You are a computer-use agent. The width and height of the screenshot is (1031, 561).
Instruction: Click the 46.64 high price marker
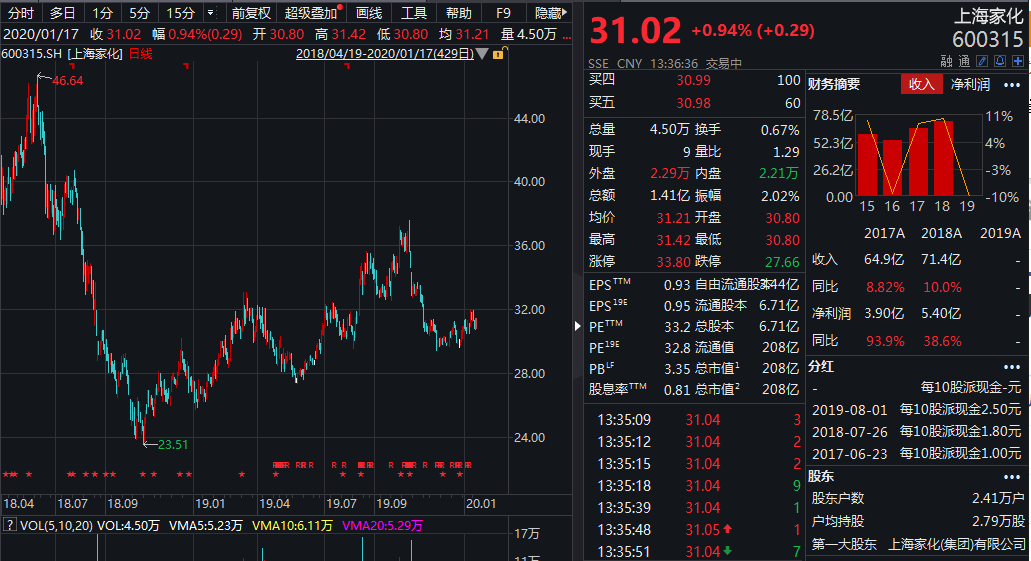(x=68, y=81)
